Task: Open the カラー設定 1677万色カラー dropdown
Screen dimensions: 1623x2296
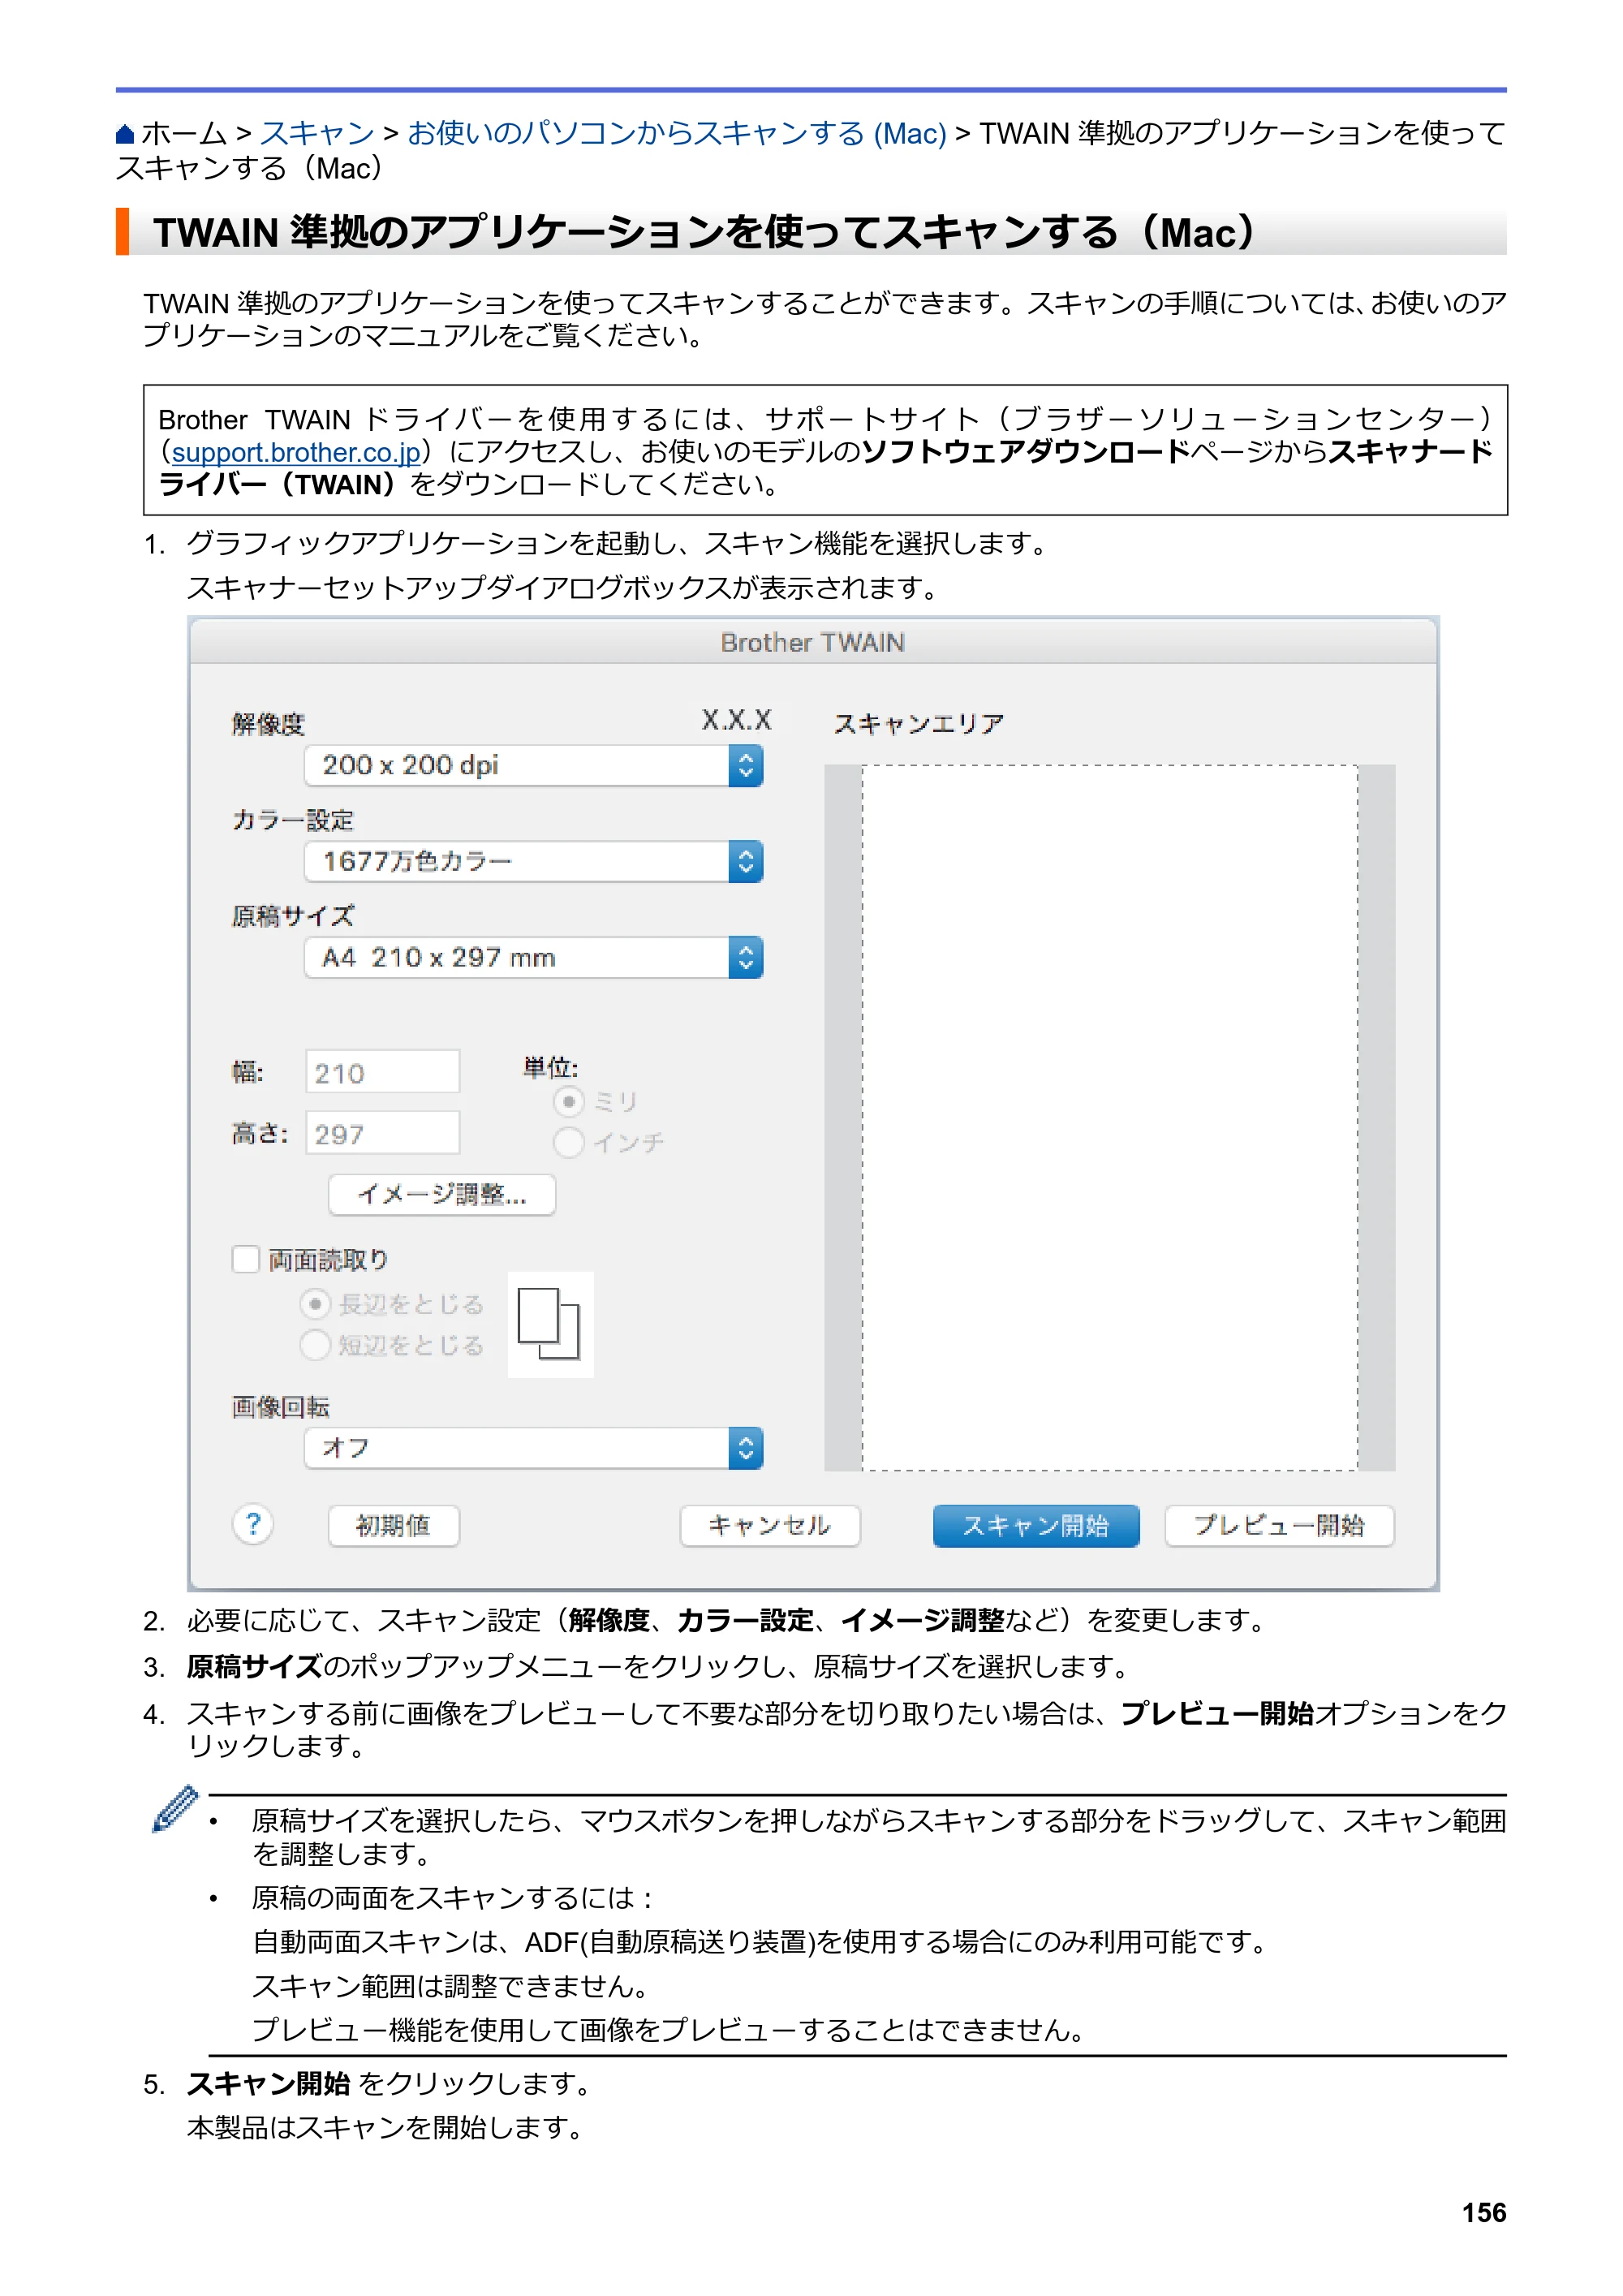Action: point(533,862)
